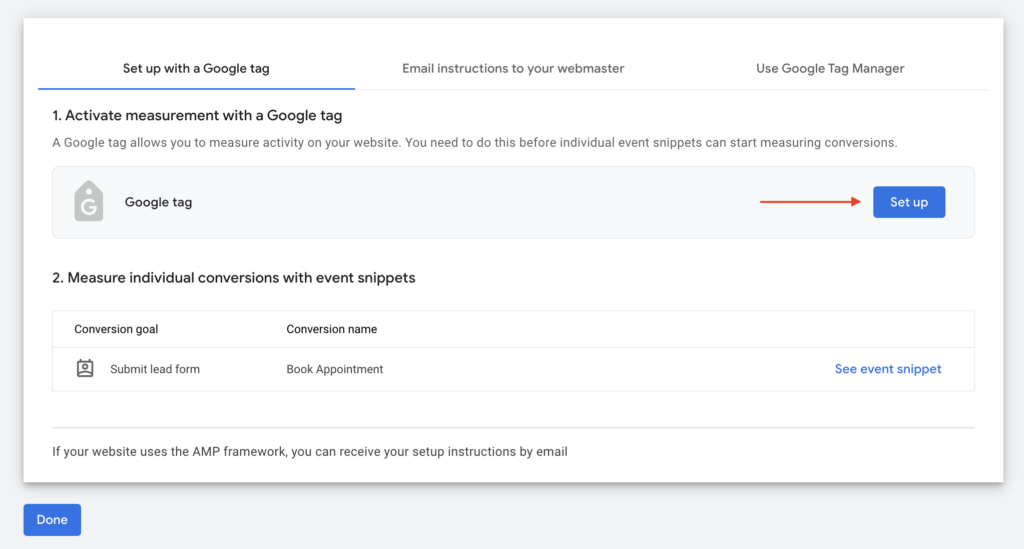
Task: Click the Submit lead form icon
Action: click(x=85, y=369)
